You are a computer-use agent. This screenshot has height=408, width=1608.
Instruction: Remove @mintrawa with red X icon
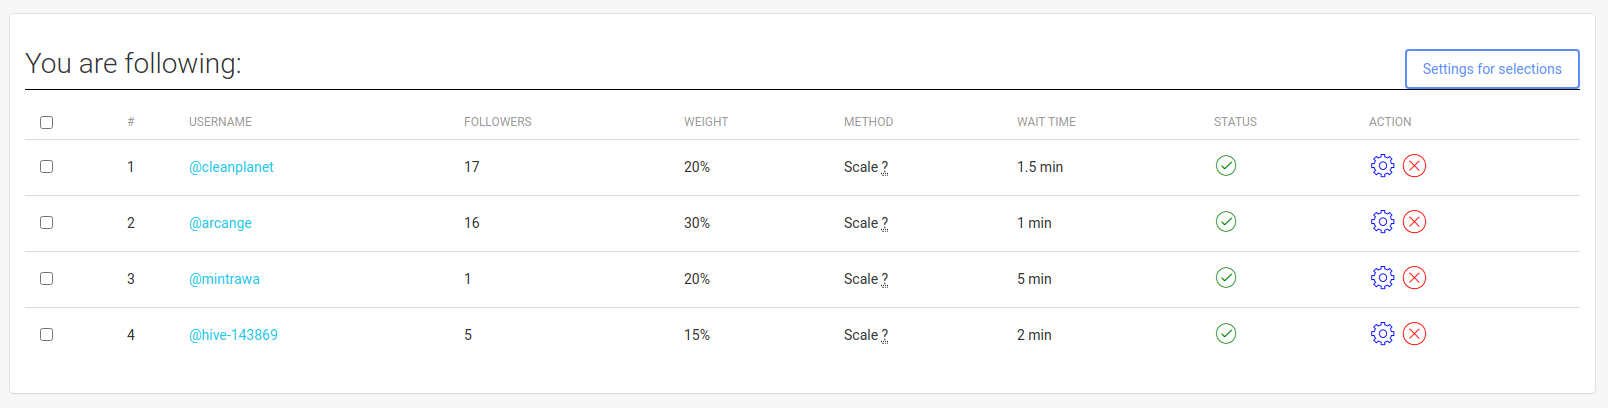coord(1414,278)
